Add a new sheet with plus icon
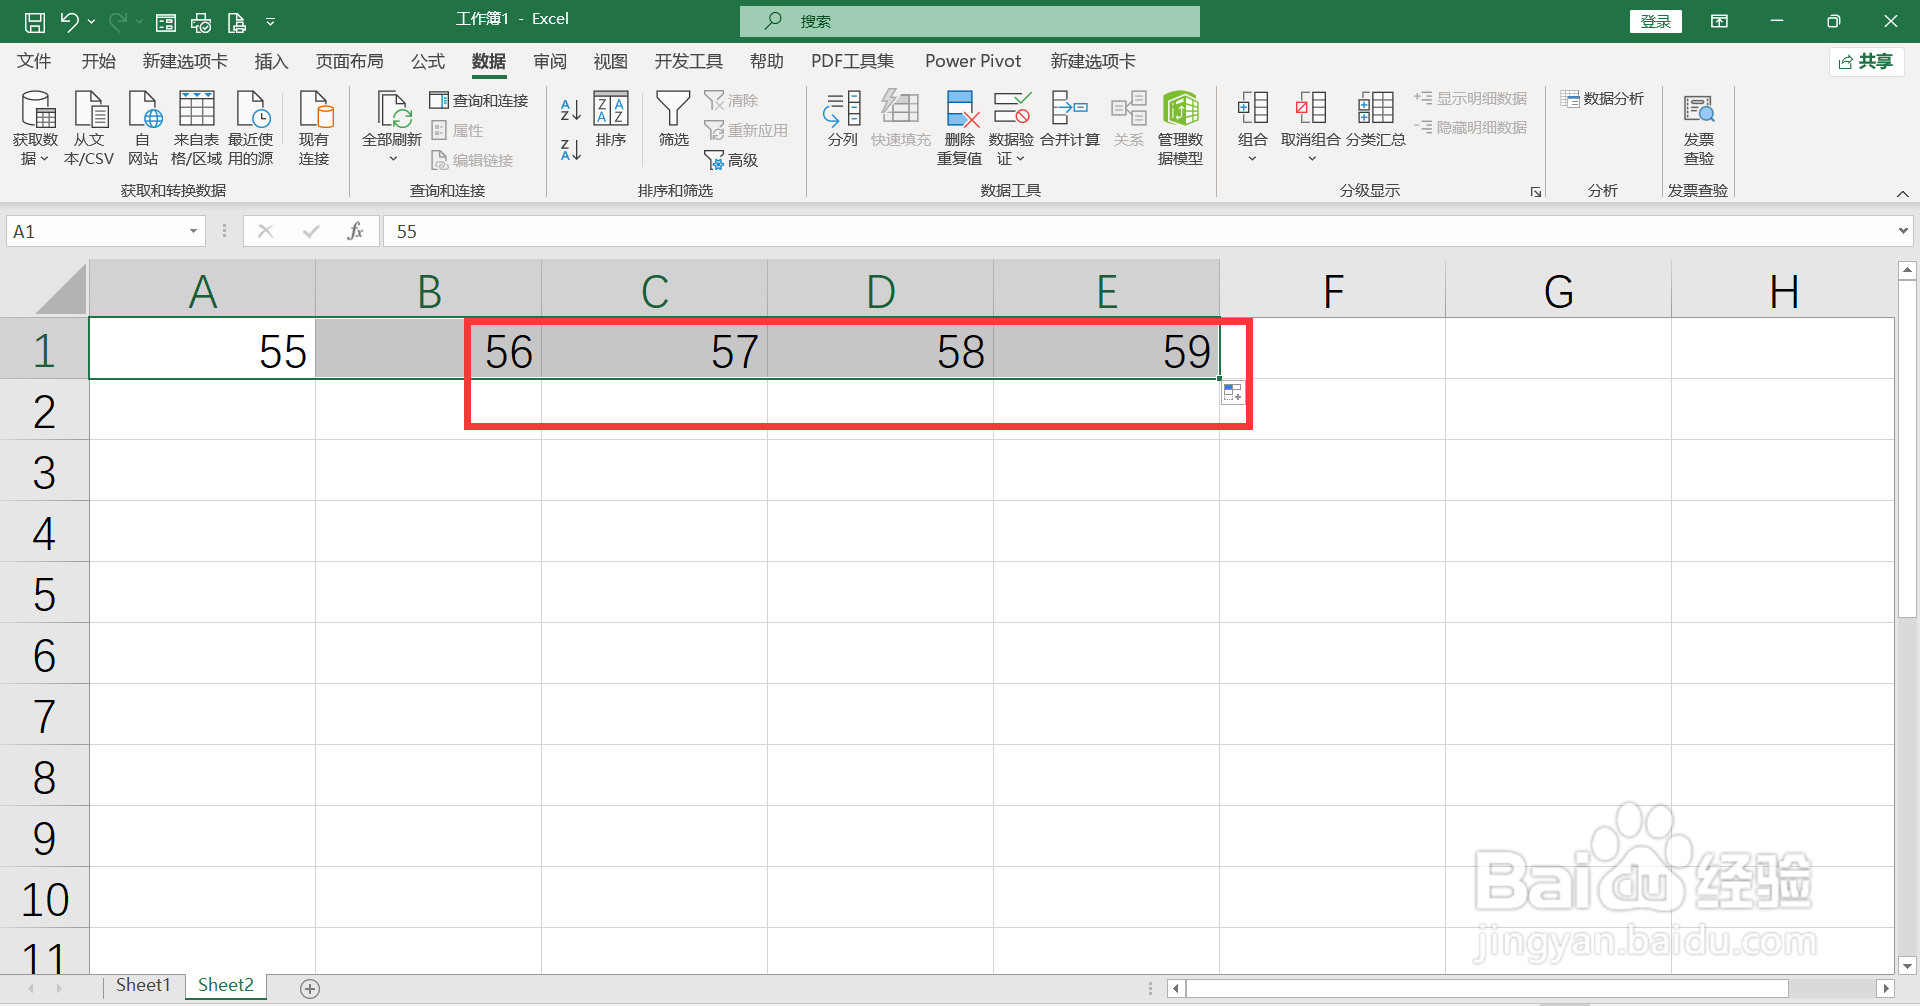 tap(310, 988)
